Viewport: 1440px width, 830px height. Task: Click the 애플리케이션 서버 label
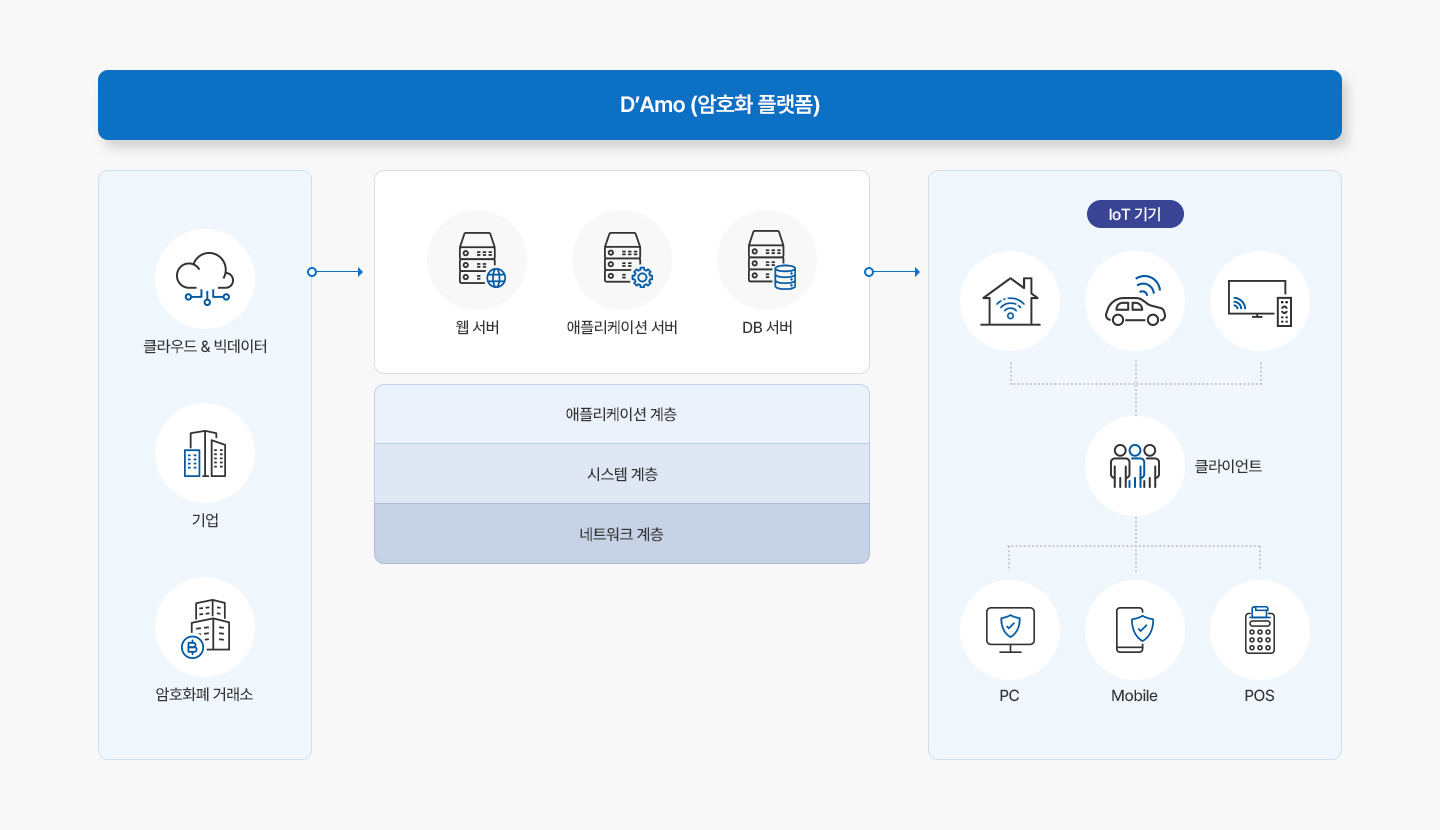pyautogui.click(x=622, y=327)
